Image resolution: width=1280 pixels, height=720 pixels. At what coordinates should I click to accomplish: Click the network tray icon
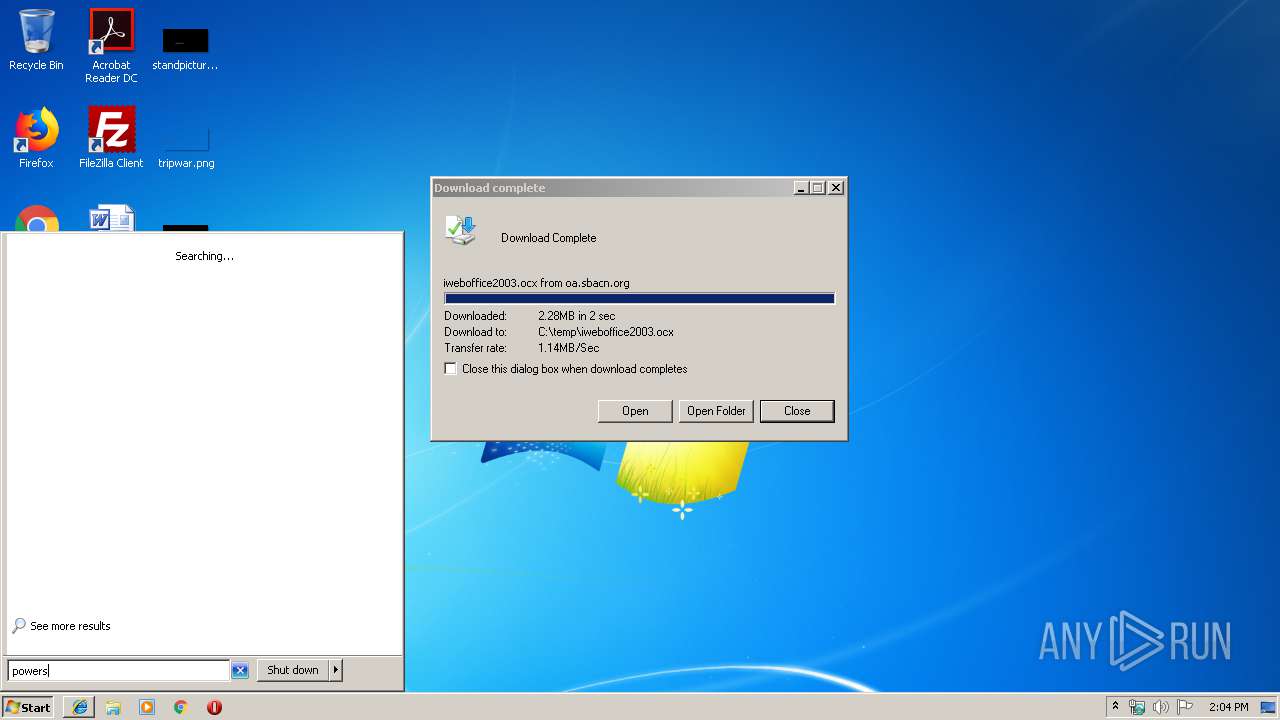click(1137, 707)
